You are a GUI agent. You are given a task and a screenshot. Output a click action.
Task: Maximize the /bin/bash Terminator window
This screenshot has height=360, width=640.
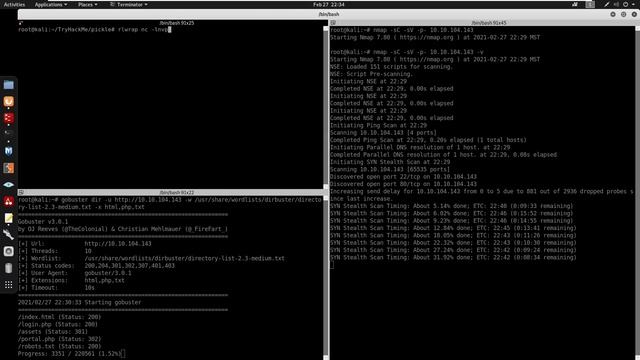623,14
